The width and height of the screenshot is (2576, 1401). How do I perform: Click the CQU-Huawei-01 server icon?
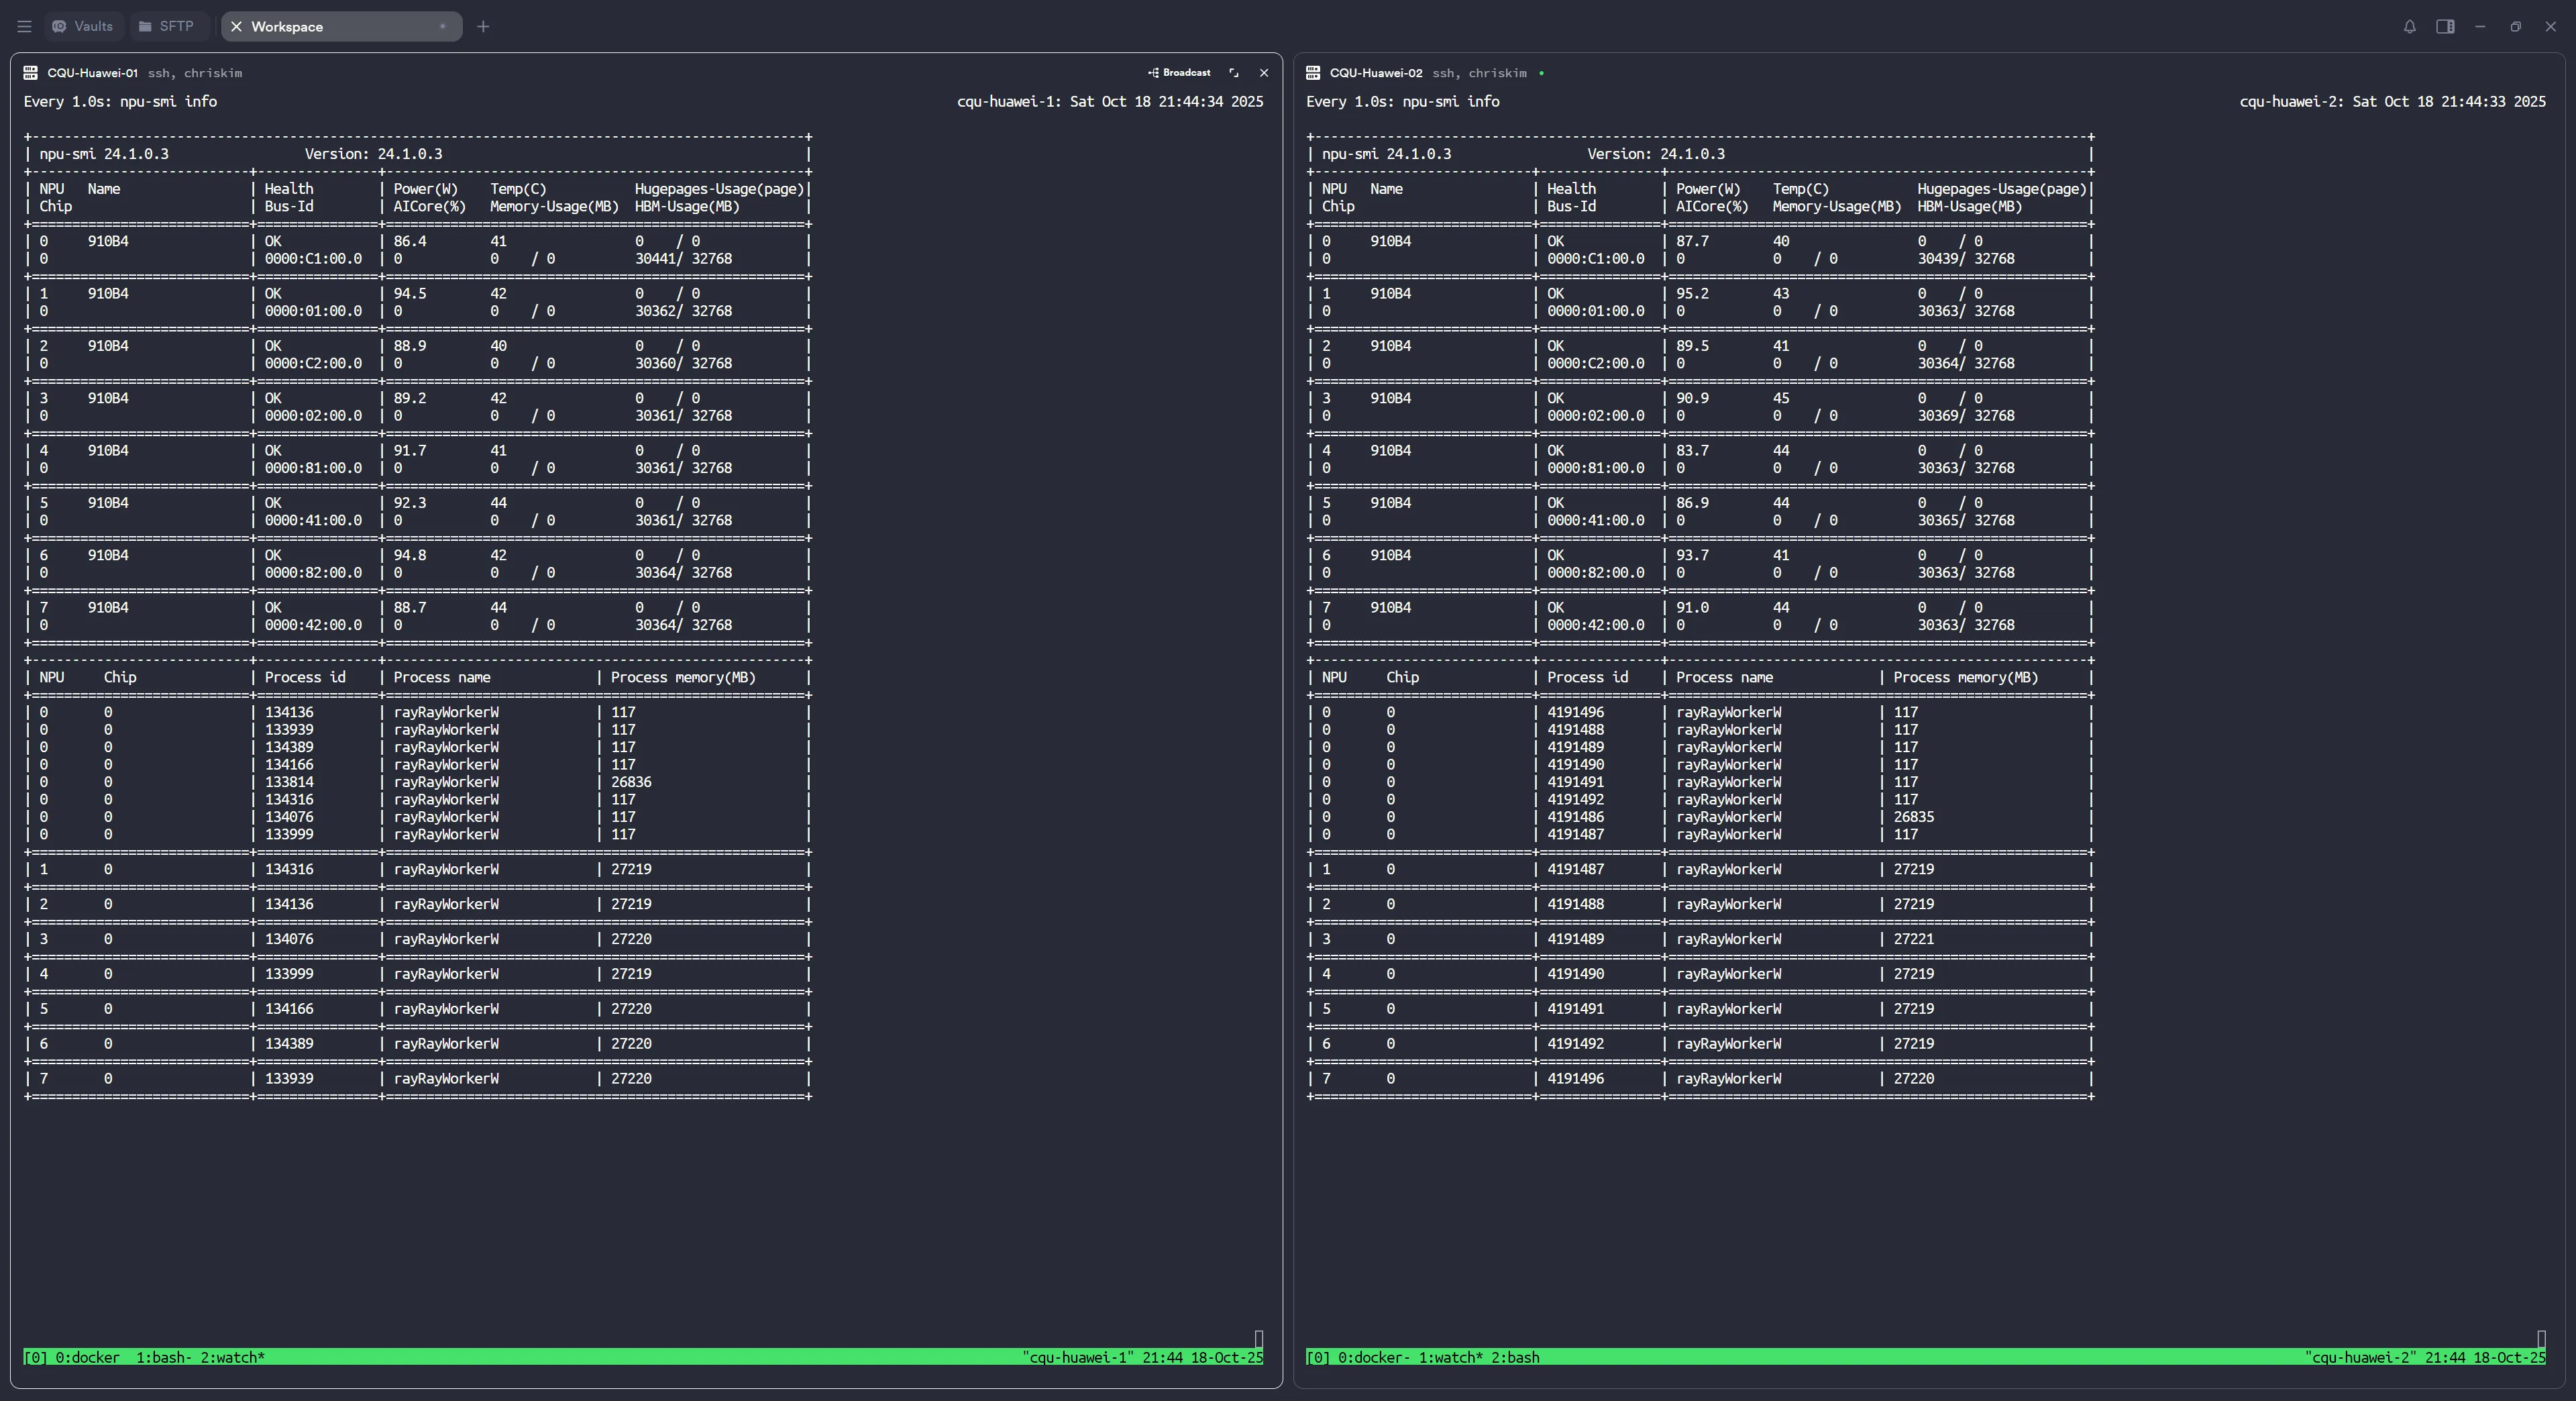click(x=30, y=73)
